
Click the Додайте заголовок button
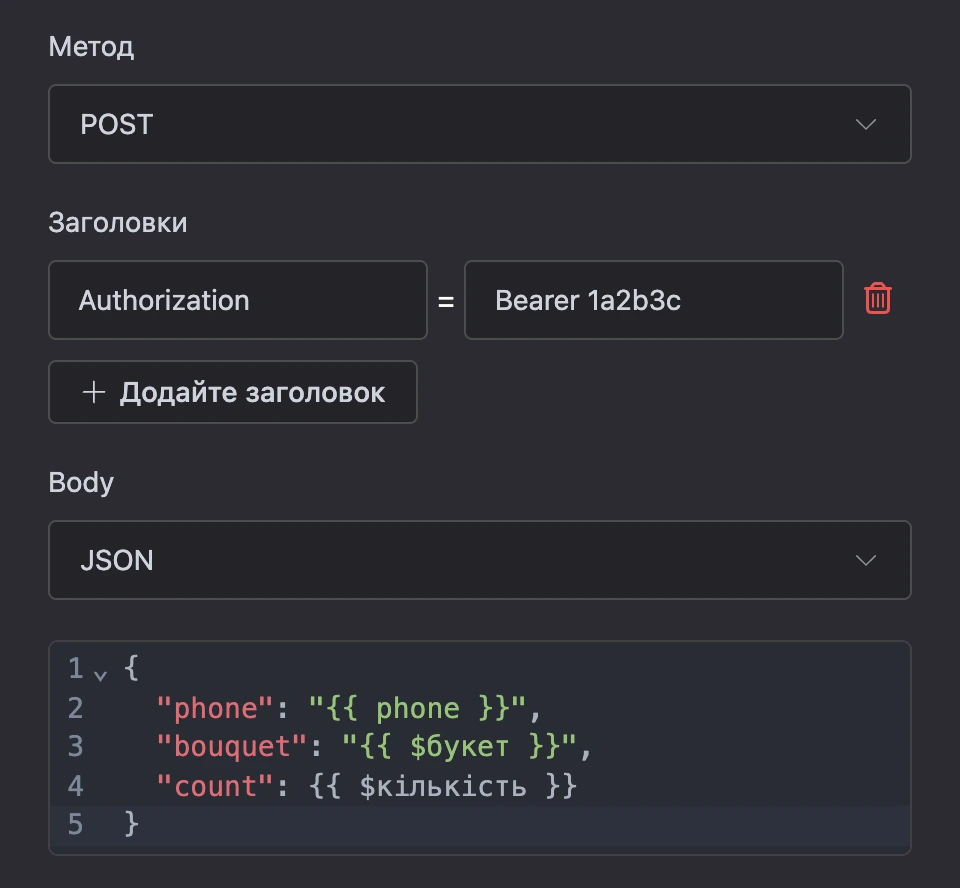[233, 392]
